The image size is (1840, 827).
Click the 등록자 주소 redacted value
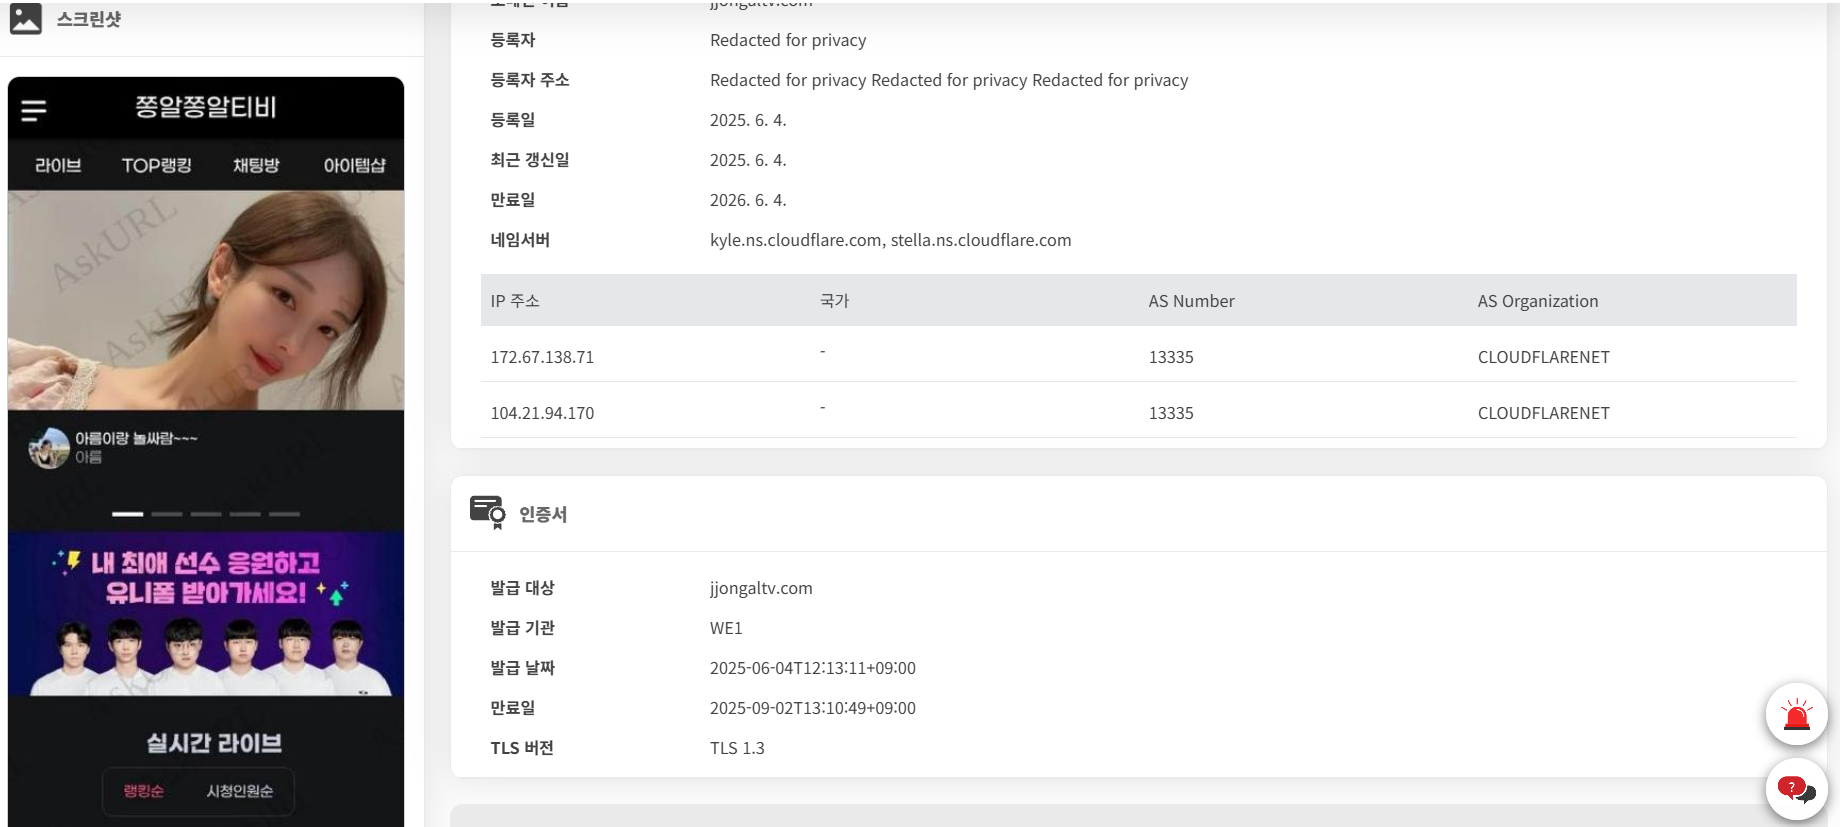(949, 80)
